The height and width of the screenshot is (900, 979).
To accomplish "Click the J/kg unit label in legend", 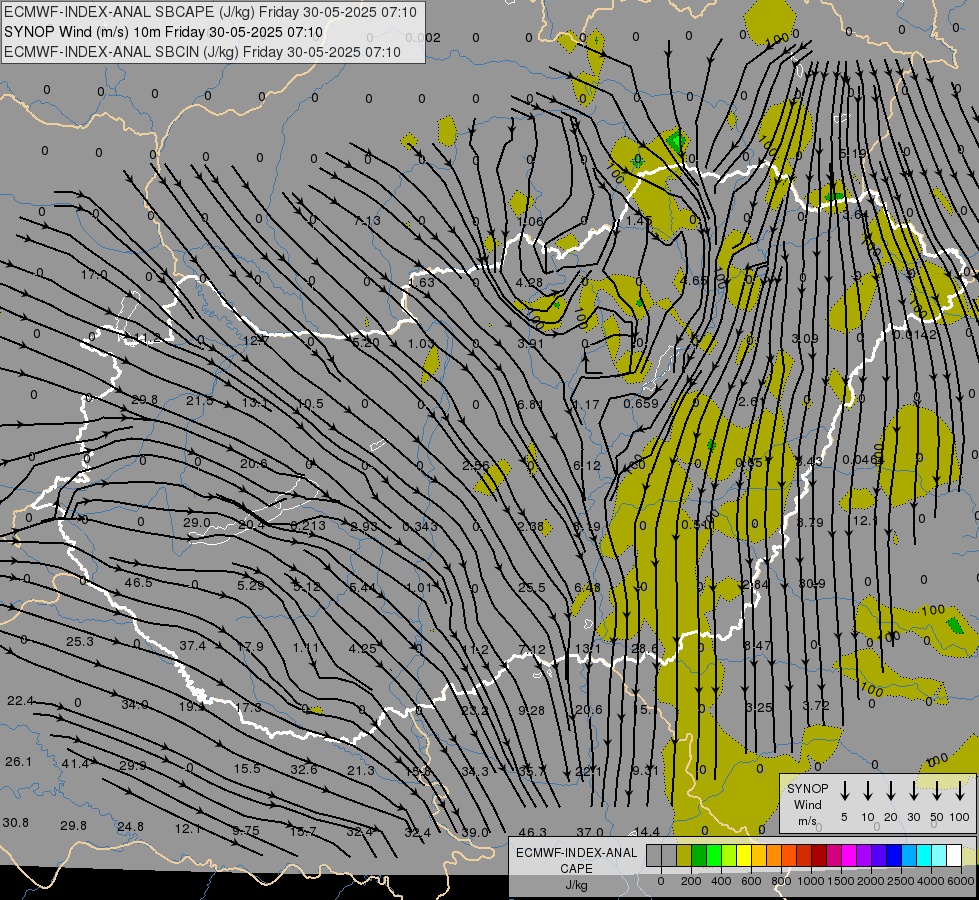I will click(576, 885).
